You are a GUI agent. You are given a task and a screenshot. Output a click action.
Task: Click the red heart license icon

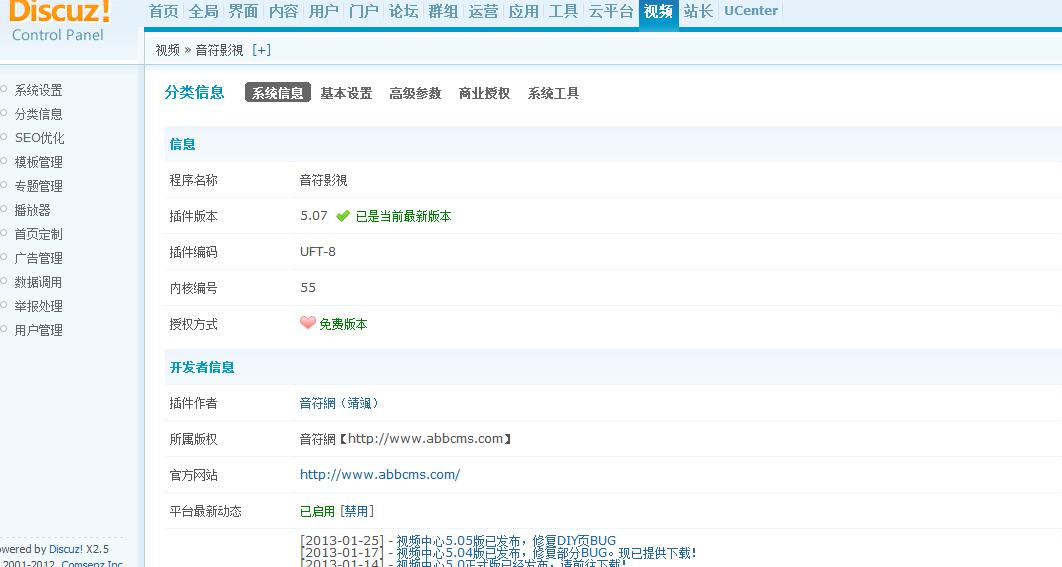coord(307,322)
